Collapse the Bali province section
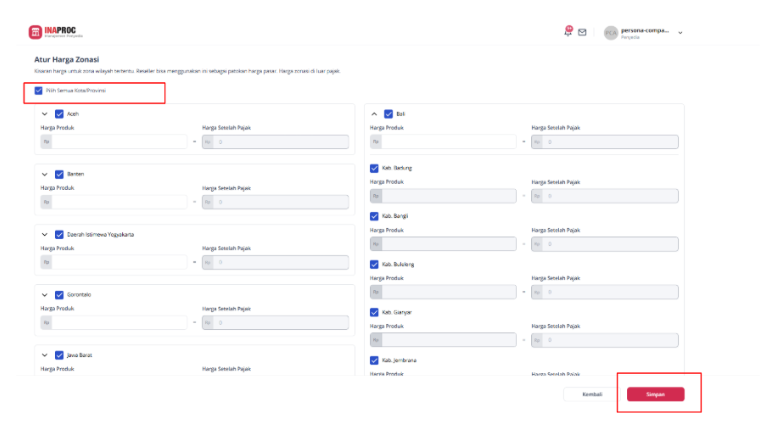The width and height of the screenshot is (773, 433). coord(375,114)
